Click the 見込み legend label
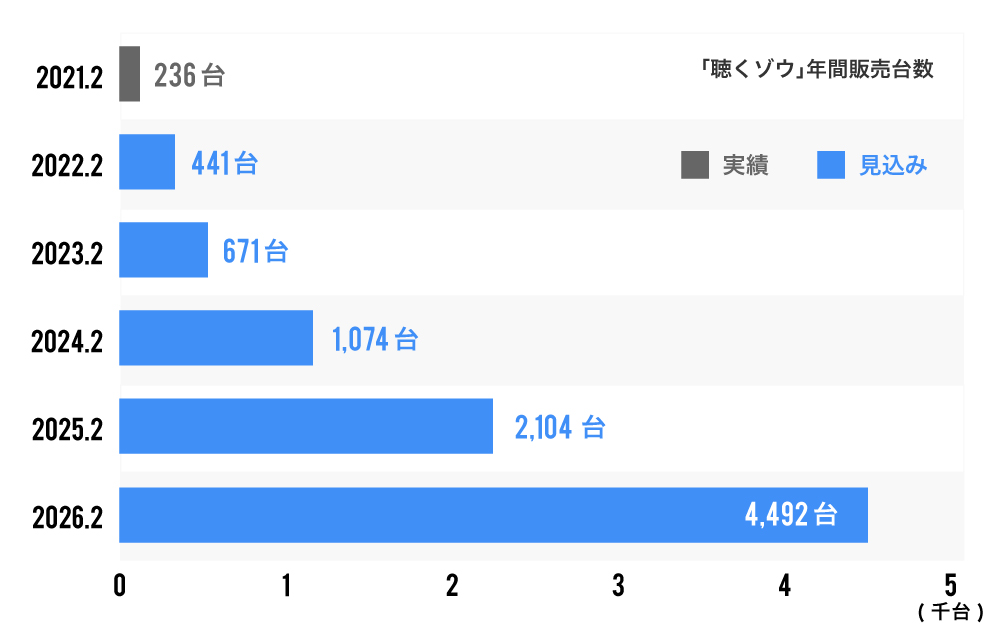Viewport: 1000px width, 635px height. point(893,166)
